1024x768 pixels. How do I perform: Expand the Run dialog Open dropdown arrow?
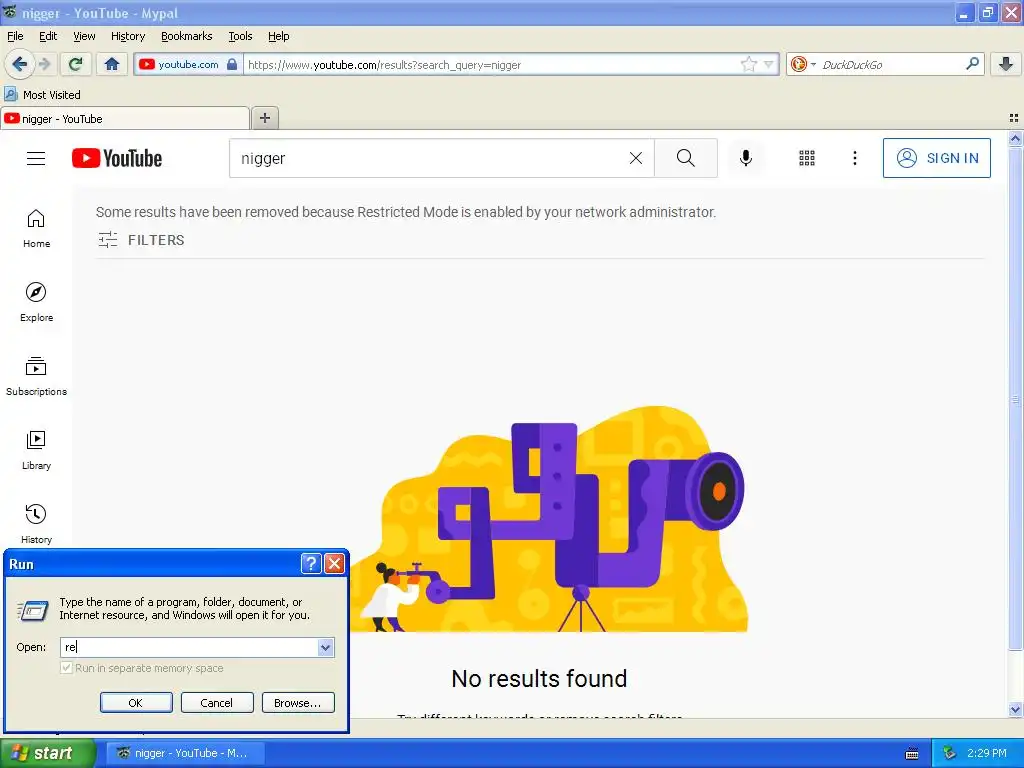pyautogui.click(x=325, y=647)
